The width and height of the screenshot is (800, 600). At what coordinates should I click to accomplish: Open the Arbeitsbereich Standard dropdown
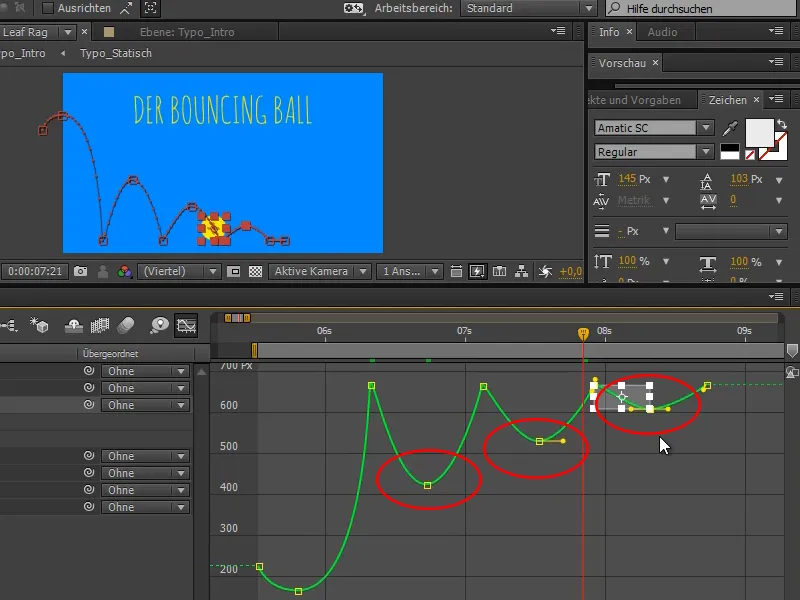528,8
